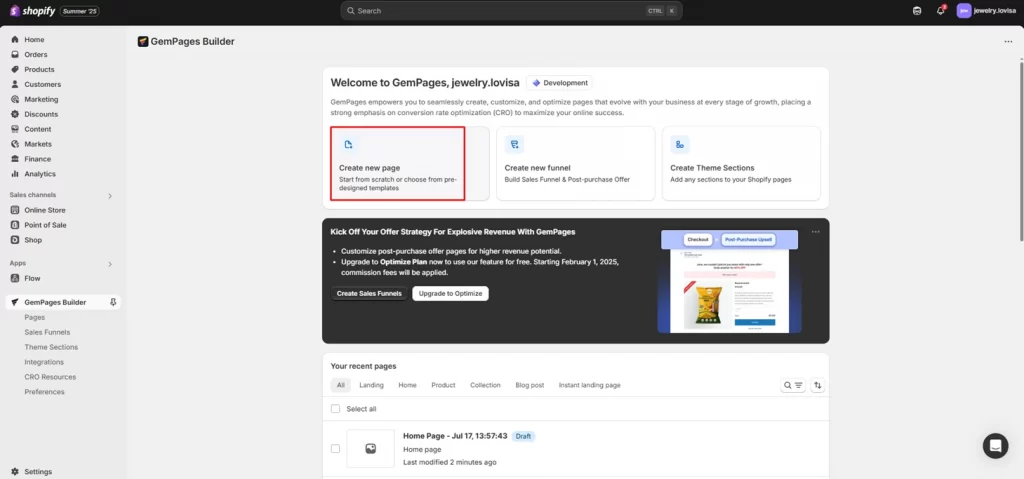Click the Analytics bar chart icon

point(14,174)
